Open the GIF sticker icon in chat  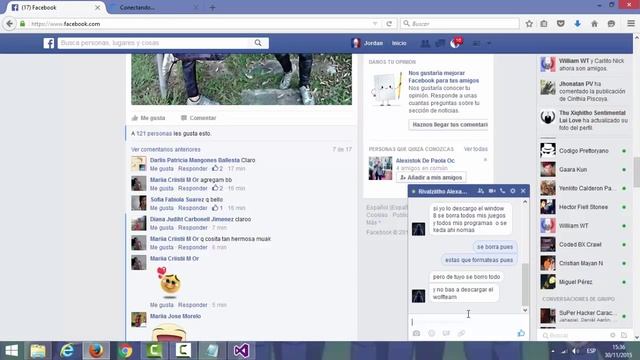(446, 333)
